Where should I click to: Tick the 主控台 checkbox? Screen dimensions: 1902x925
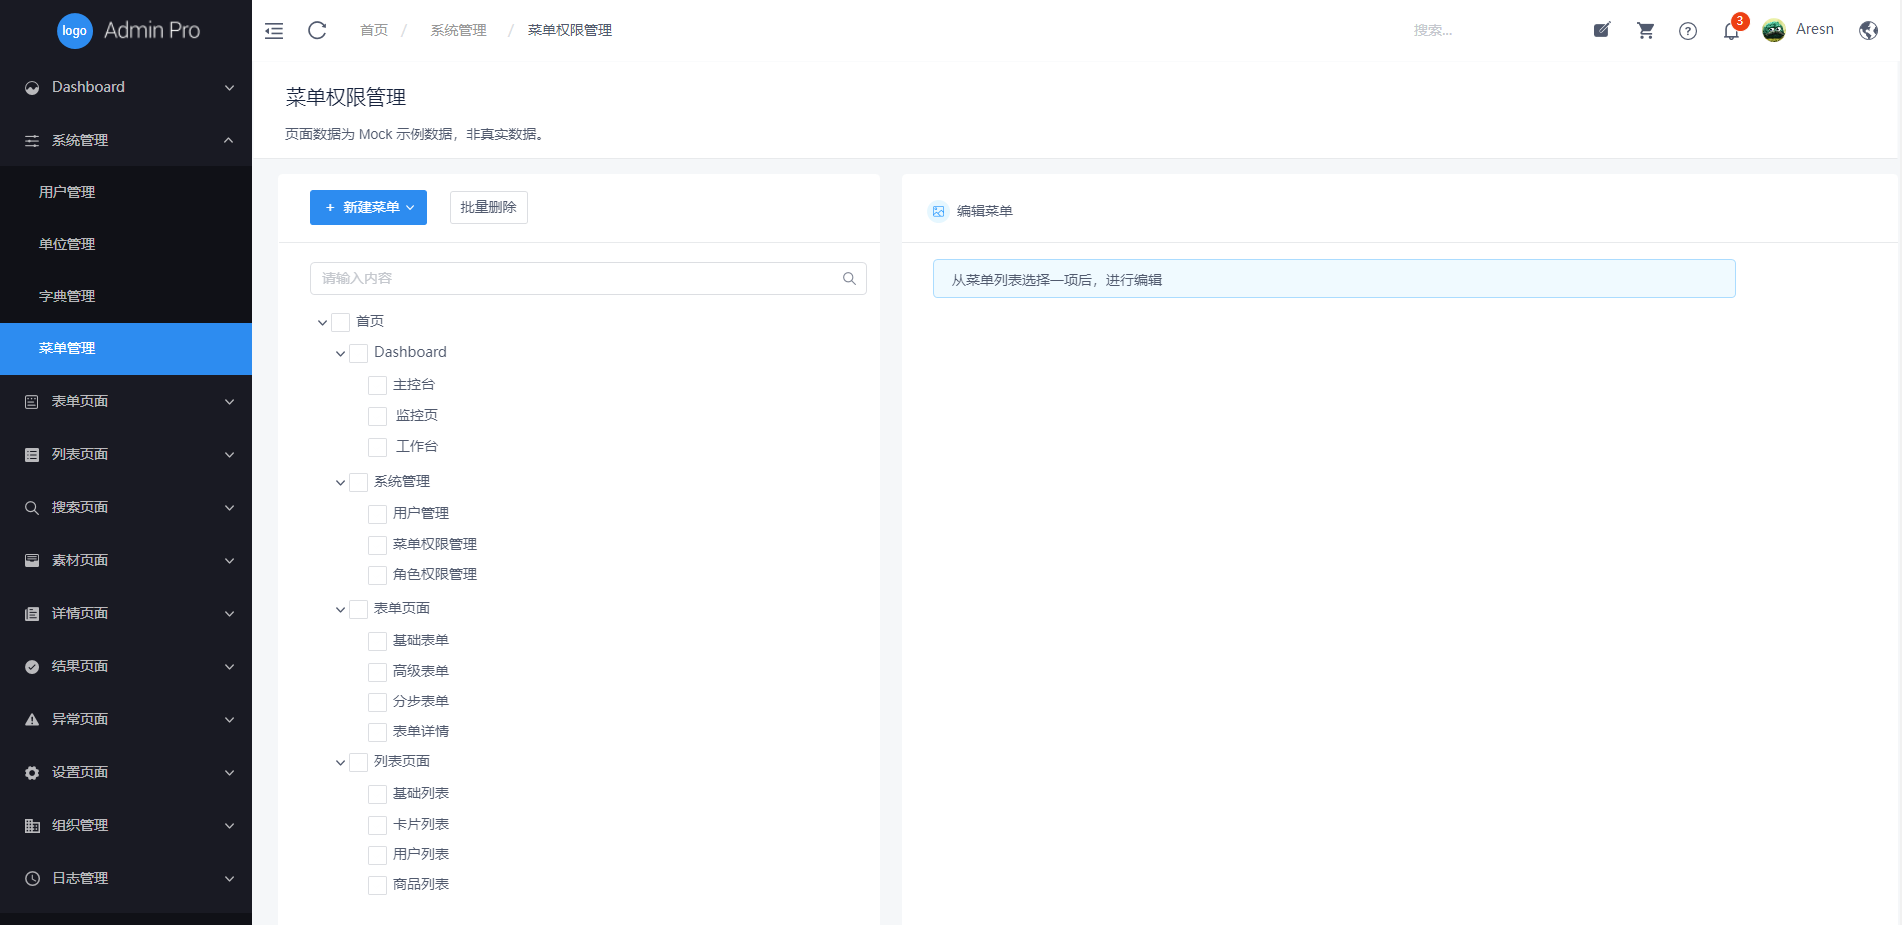pos(377,385)
